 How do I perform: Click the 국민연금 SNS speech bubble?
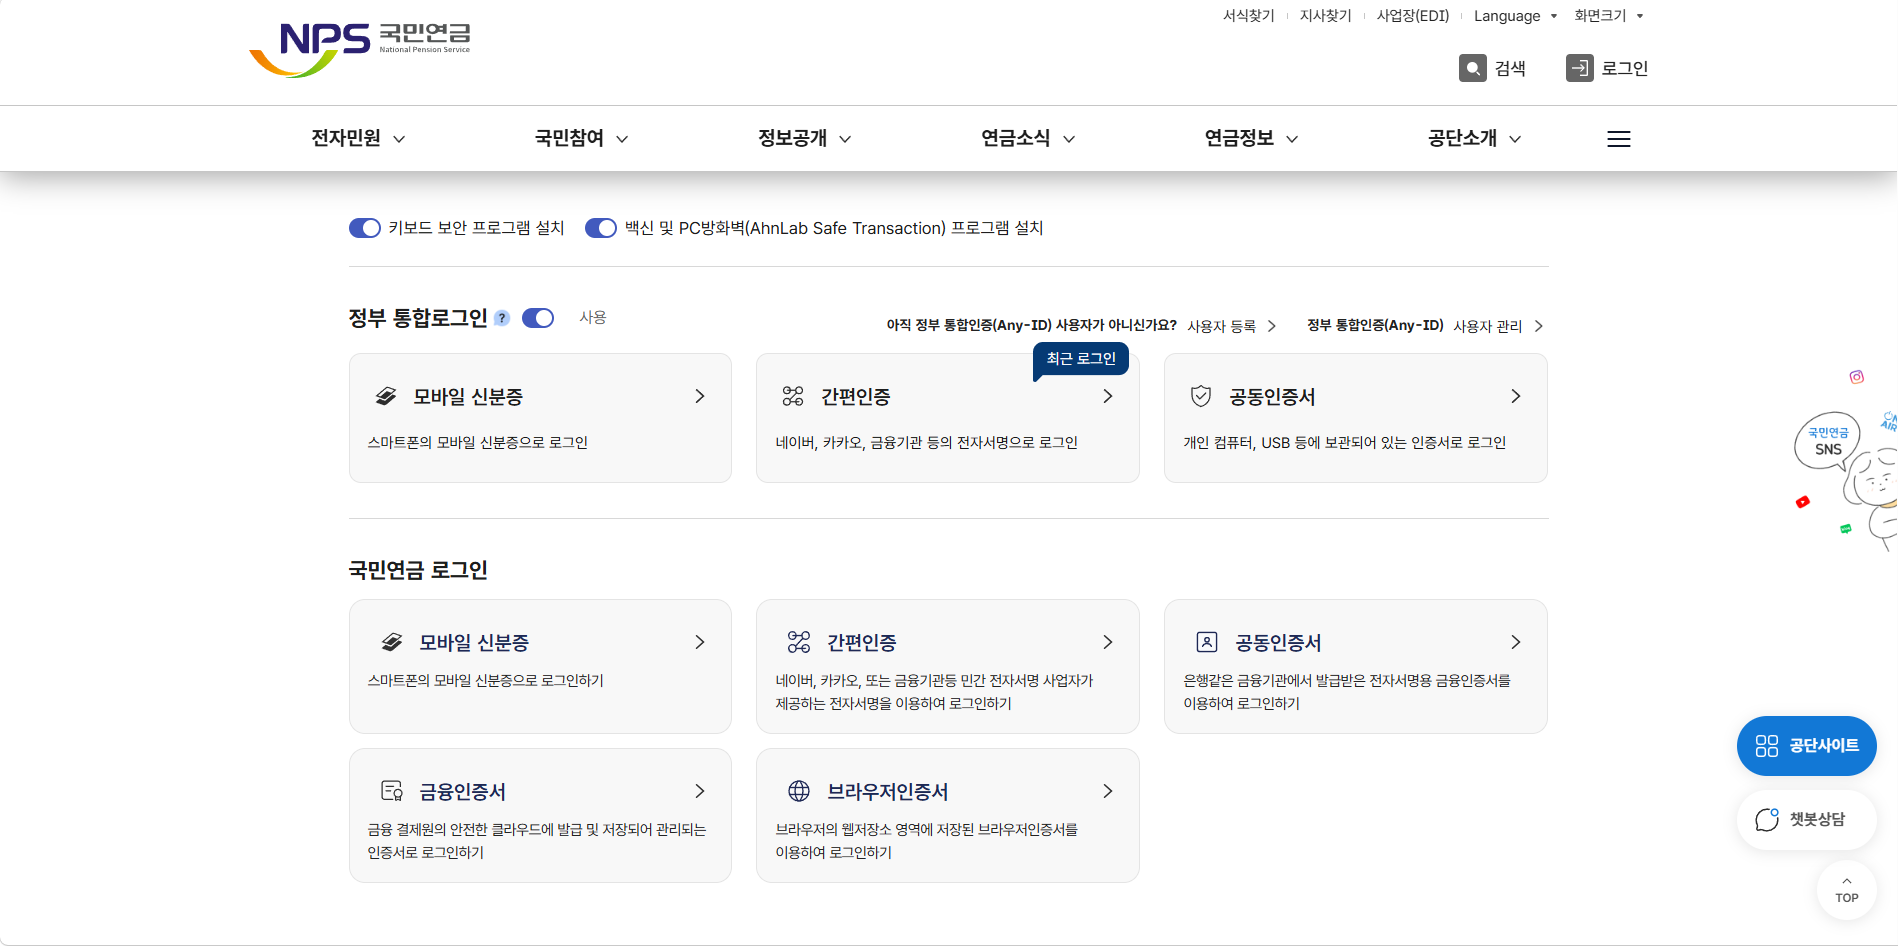1827,441
